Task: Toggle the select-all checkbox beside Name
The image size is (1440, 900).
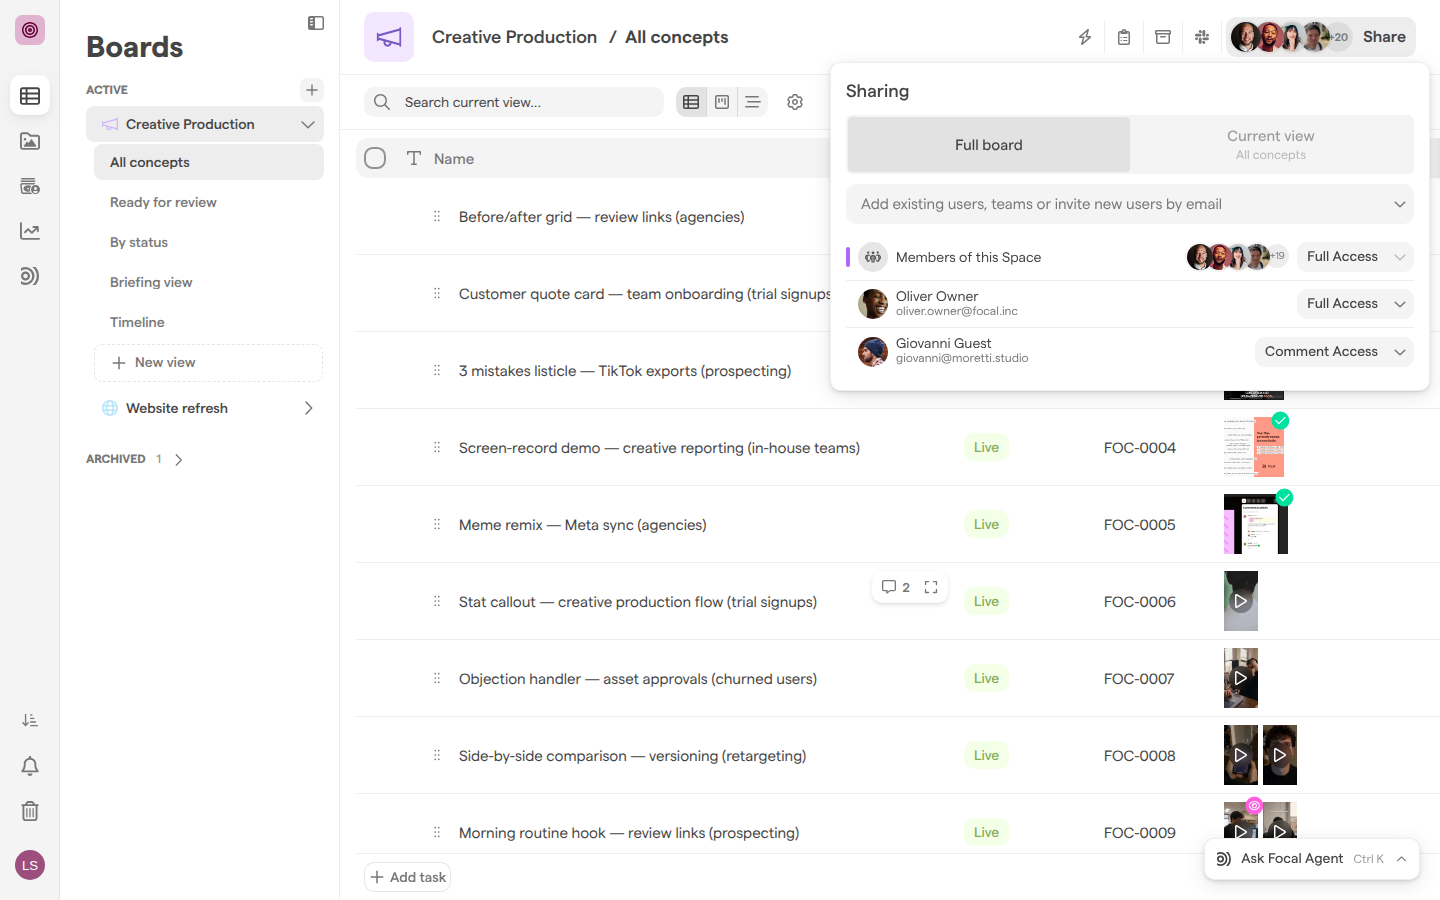Action: pos(375,158)
